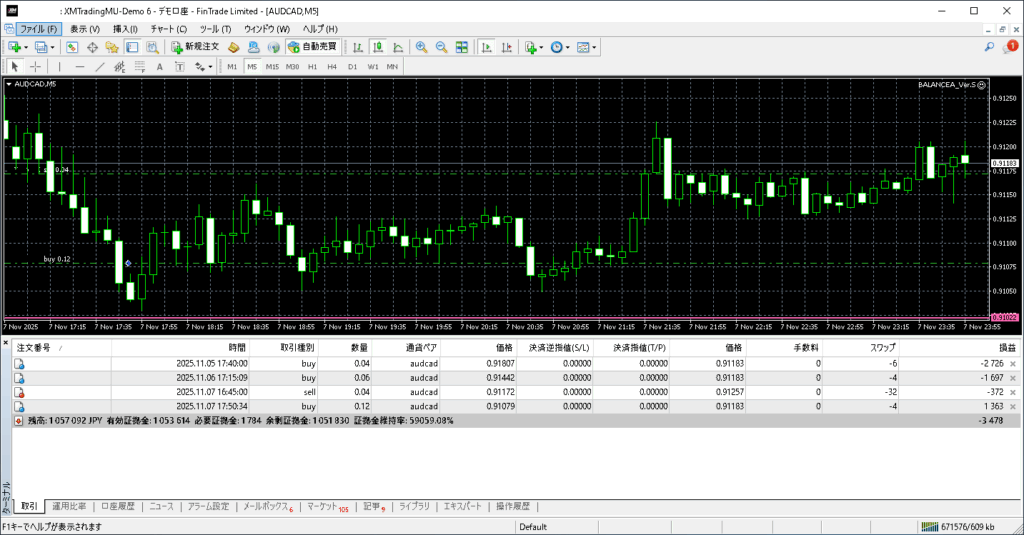Click the zoom out magnifier icon
This screenshot has height=535, width=1024.
pos(441,47)
